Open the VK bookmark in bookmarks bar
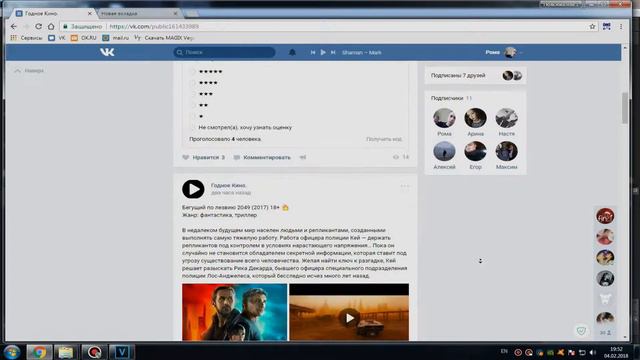The image size is (640, 360). point(57,38)
